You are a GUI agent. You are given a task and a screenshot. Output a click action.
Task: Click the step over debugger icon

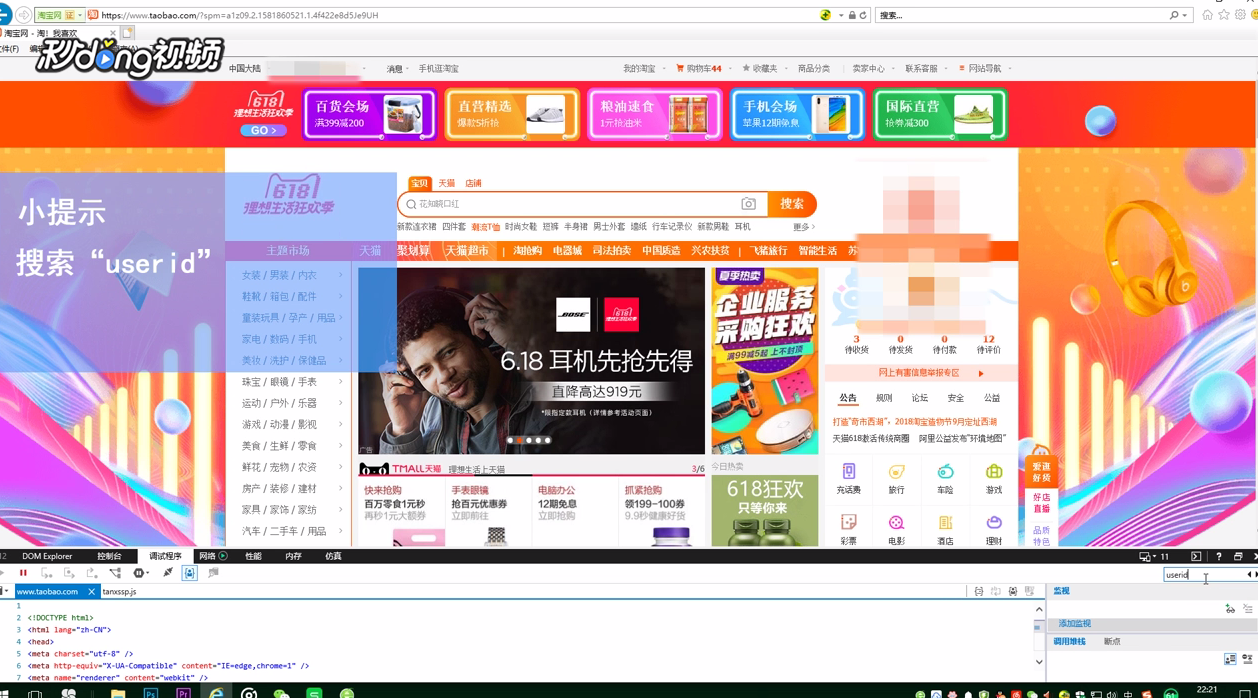pyautogui.click(x=69, y=573)
